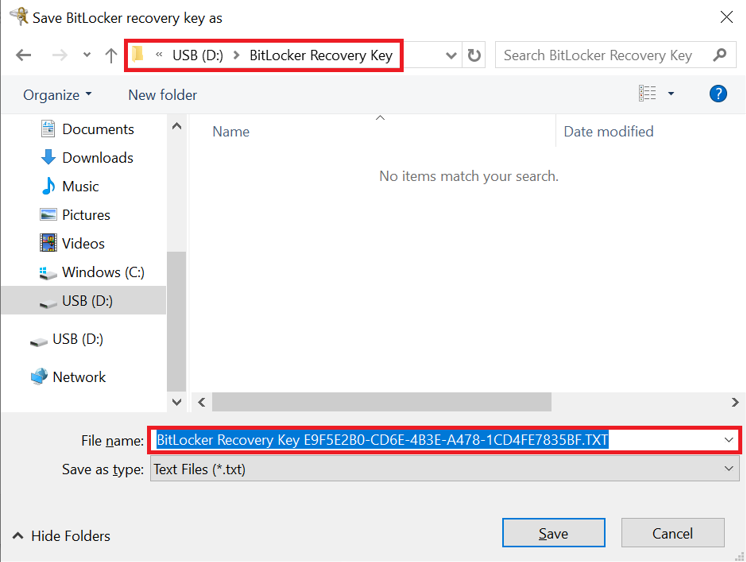Open recent locations dropdown arrow

[x=87, y=55]
